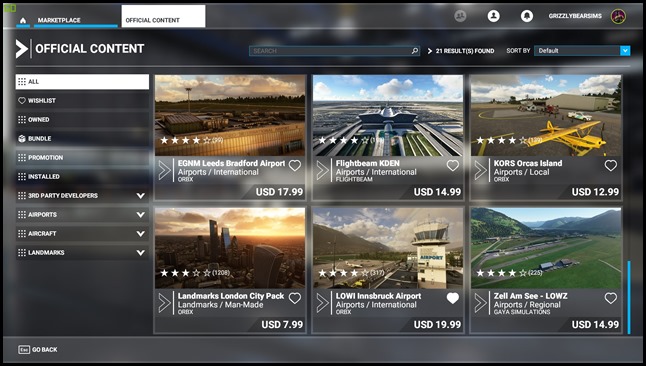Click Go Back button
The width and height of the screenshot is (646, 366).
pos(38,350)
